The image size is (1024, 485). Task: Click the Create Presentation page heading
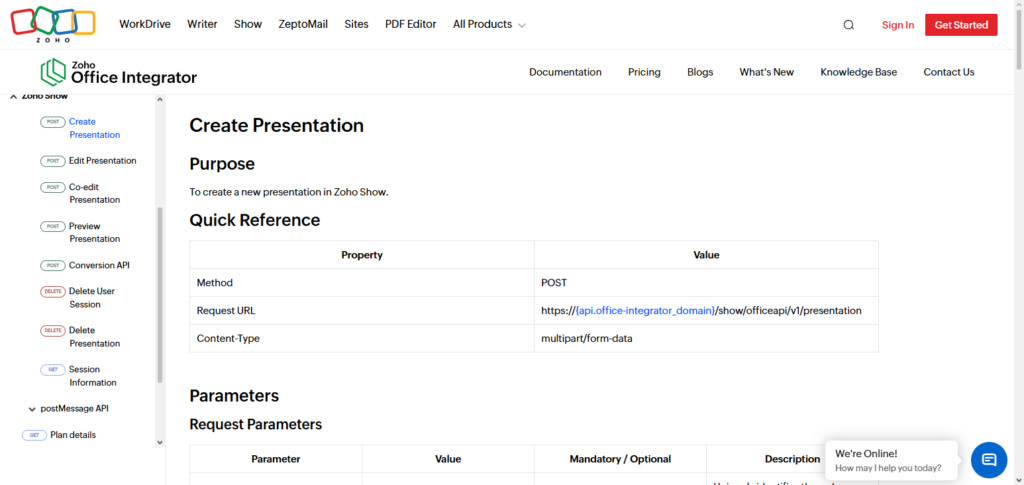tap(276, 125)
